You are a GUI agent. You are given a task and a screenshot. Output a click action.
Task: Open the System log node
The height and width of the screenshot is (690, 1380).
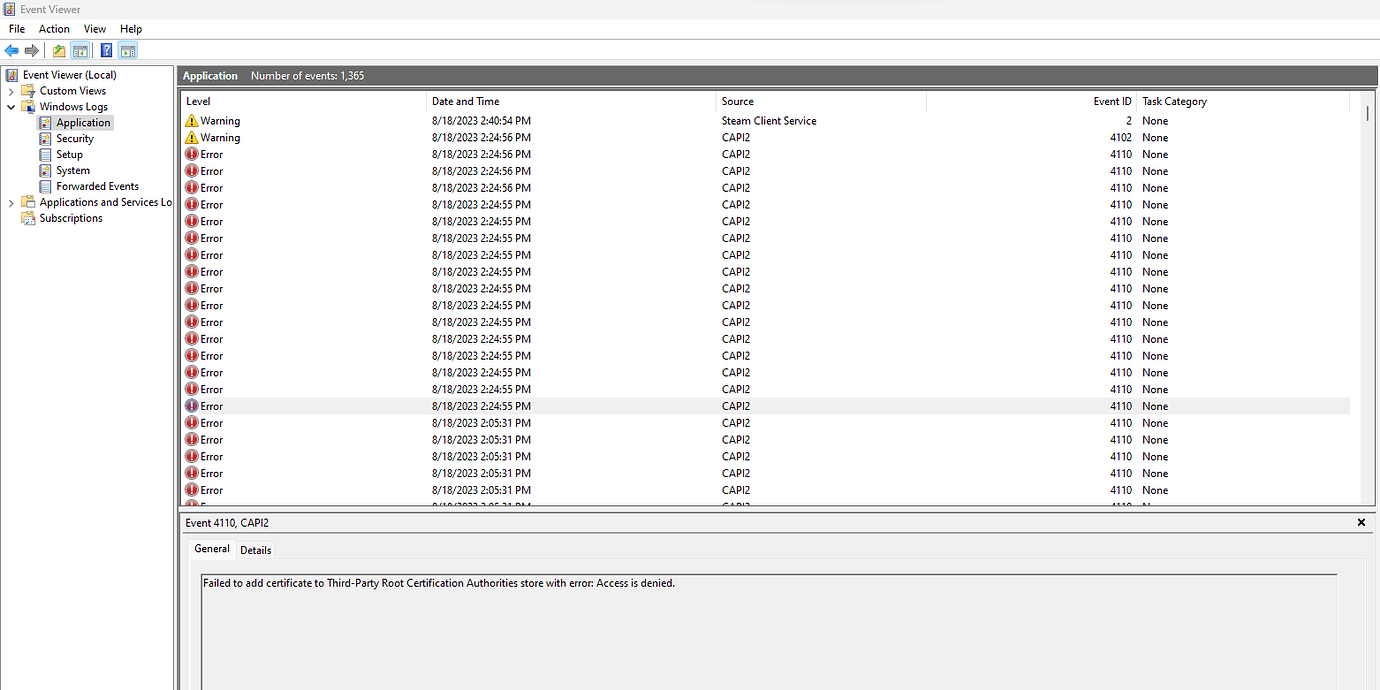tap(72, 171)
